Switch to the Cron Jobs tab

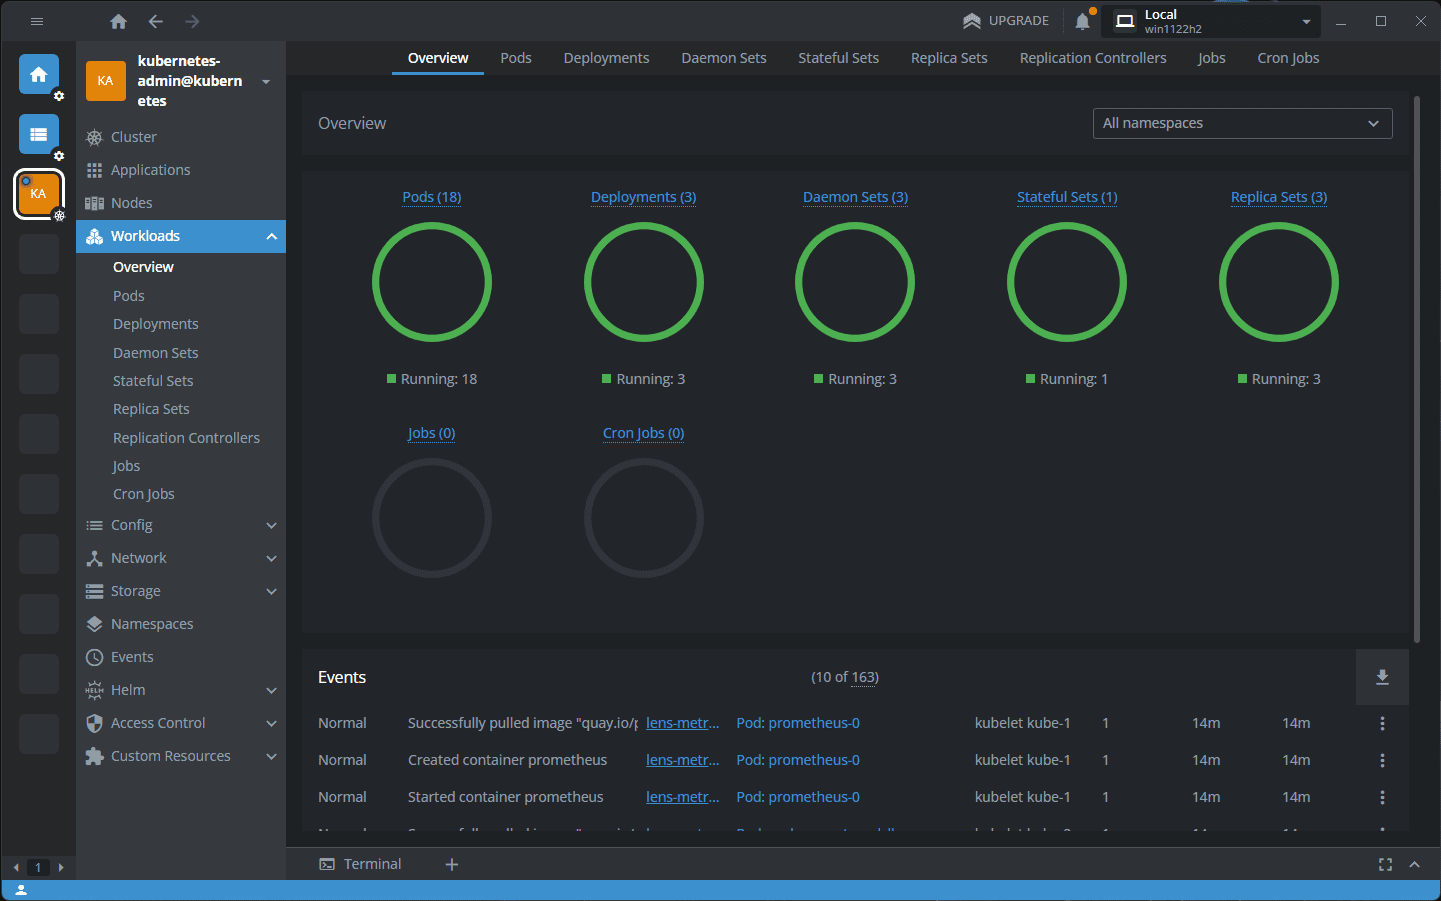pyautogui.click(x=1288, y=58)
